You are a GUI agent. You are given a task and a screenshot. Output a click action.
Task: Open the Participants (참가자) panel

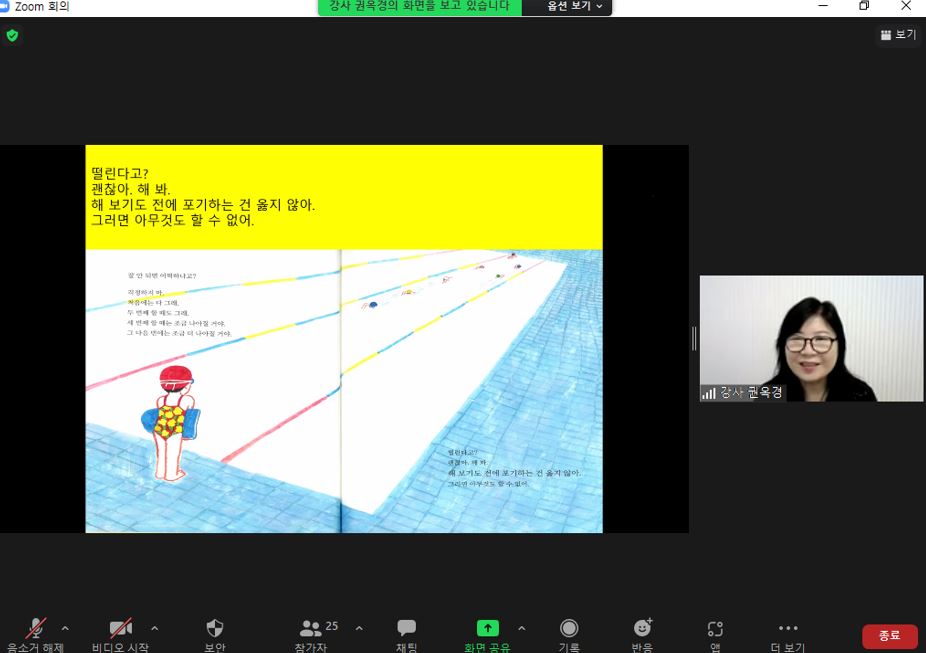311,629
